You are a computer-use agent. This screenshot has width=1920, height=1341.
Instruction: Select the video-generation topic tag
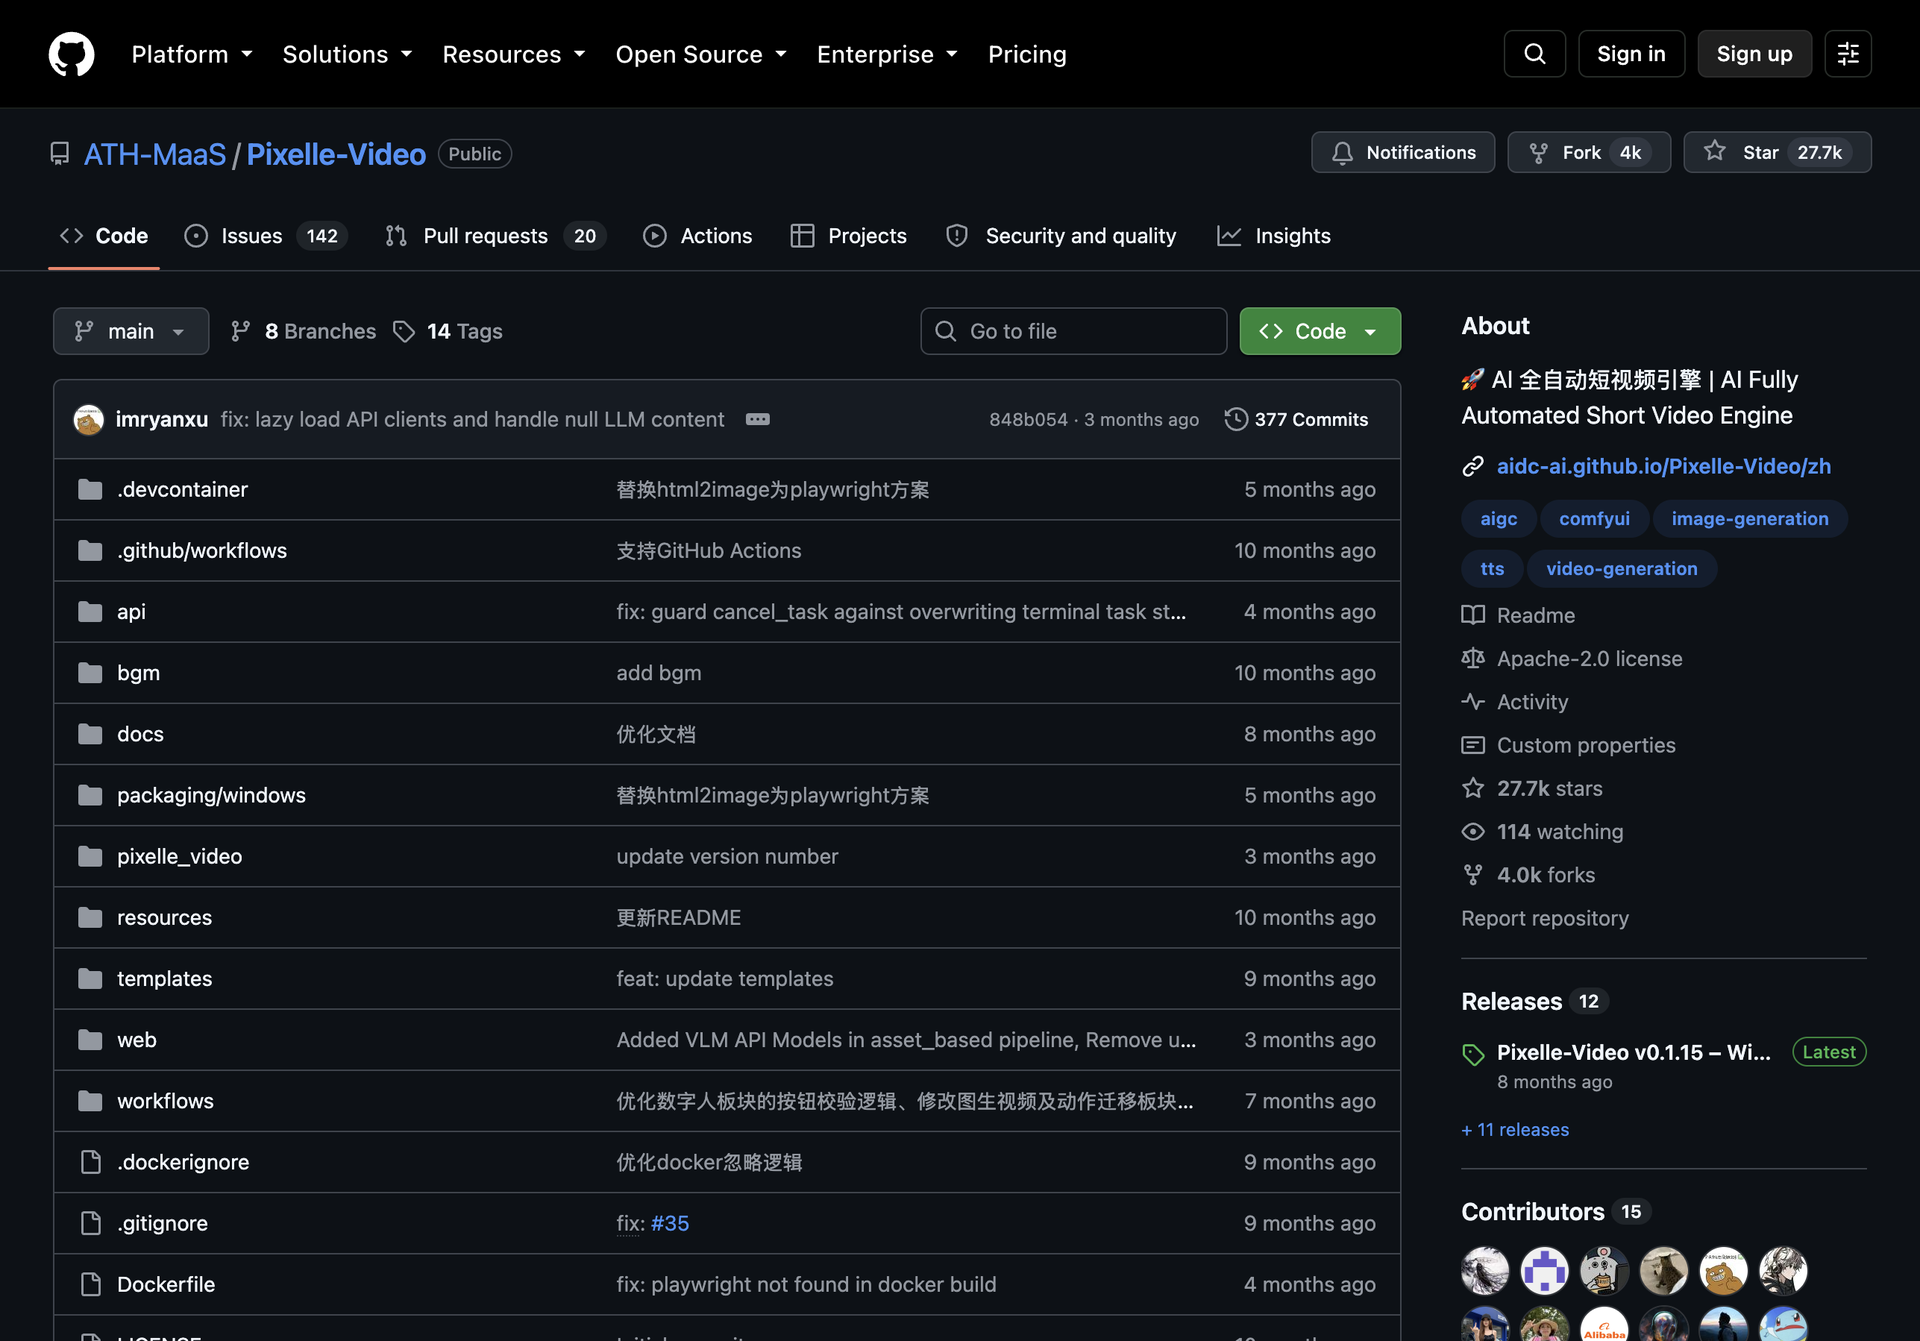coord(1622,569)
